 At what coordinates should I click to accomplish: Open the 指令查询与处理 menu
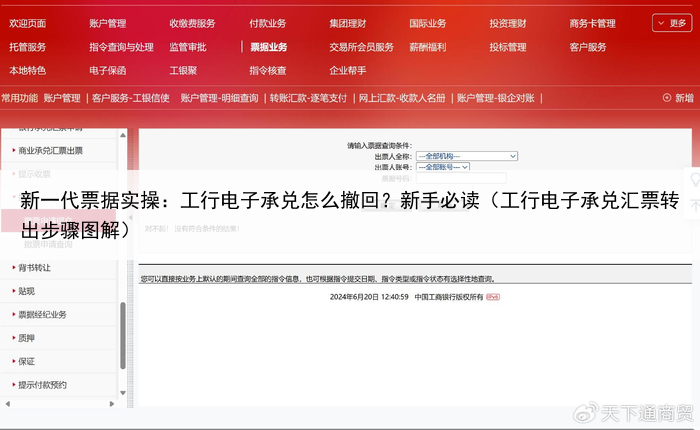(x=121, y=47)
